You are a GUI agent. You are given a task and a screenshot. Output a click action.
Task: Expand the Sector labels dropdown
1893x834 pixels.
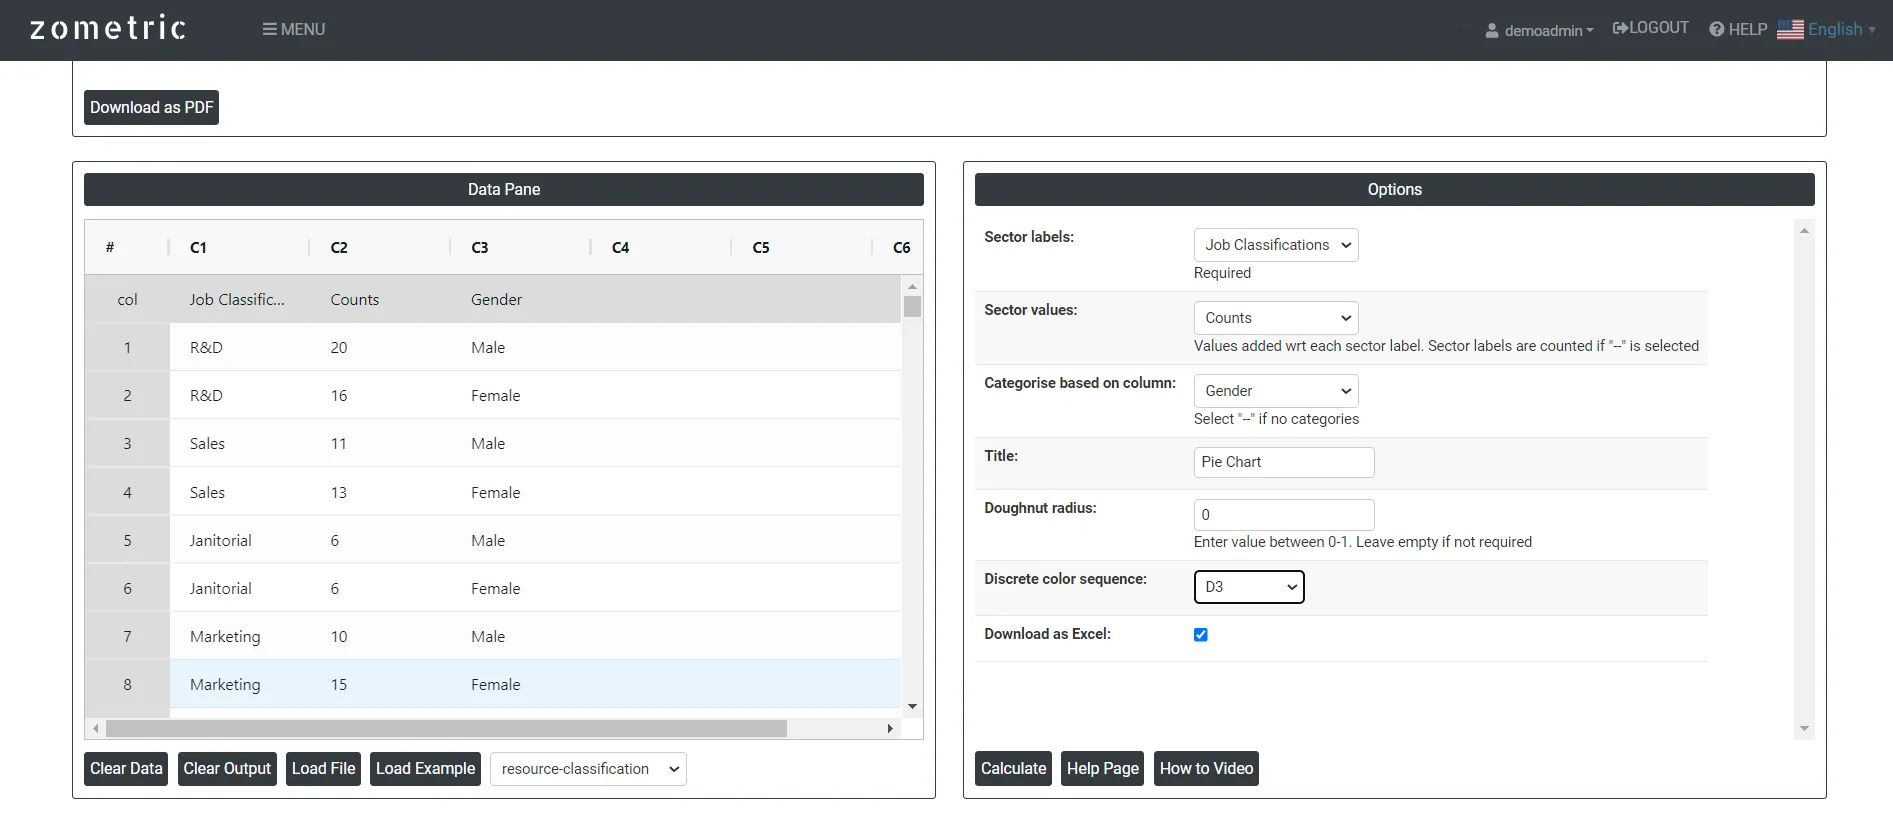tap(1276, 245)
